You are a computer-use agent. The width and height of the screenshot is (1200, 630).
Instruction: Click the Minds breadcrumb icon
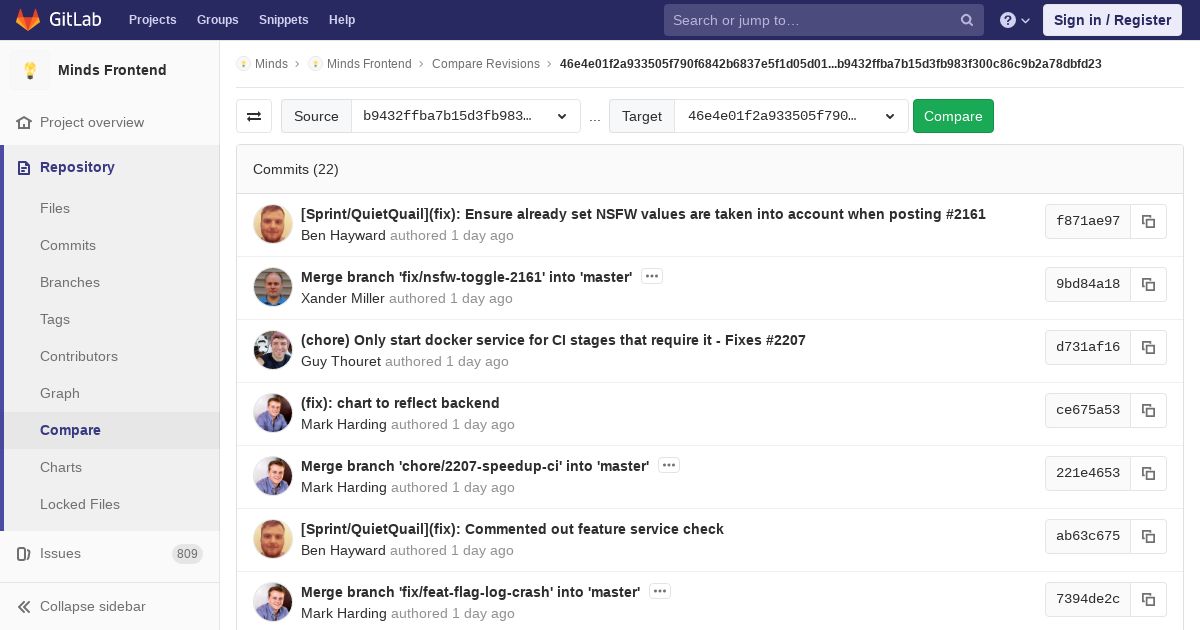tap(243, 64)
